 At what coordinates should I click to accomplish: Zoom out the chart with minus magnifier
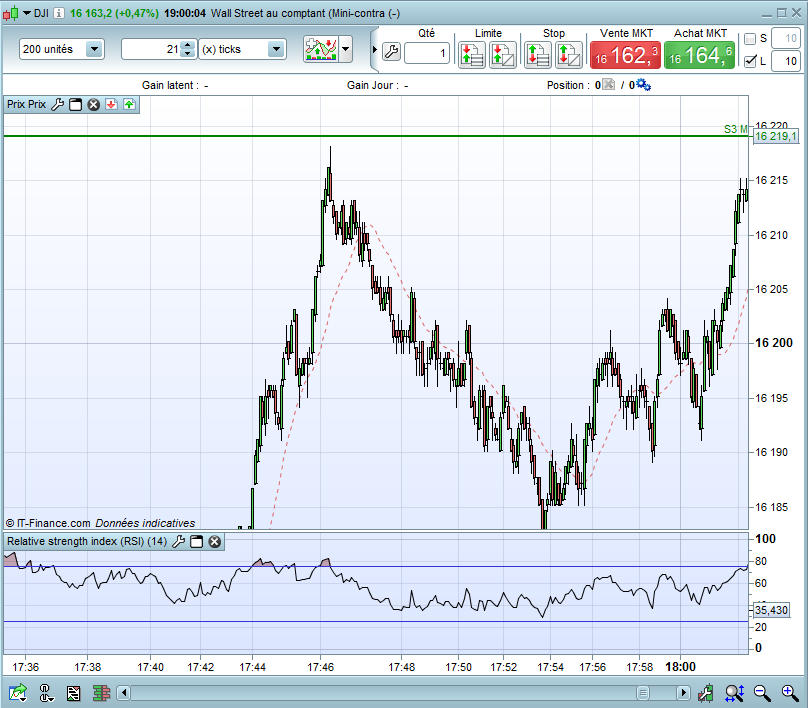point(762,693)
